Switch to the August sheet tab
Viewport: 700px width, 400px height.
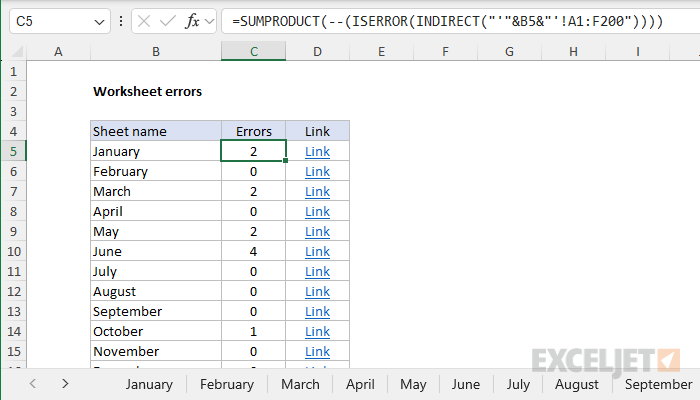click(577, 384)
